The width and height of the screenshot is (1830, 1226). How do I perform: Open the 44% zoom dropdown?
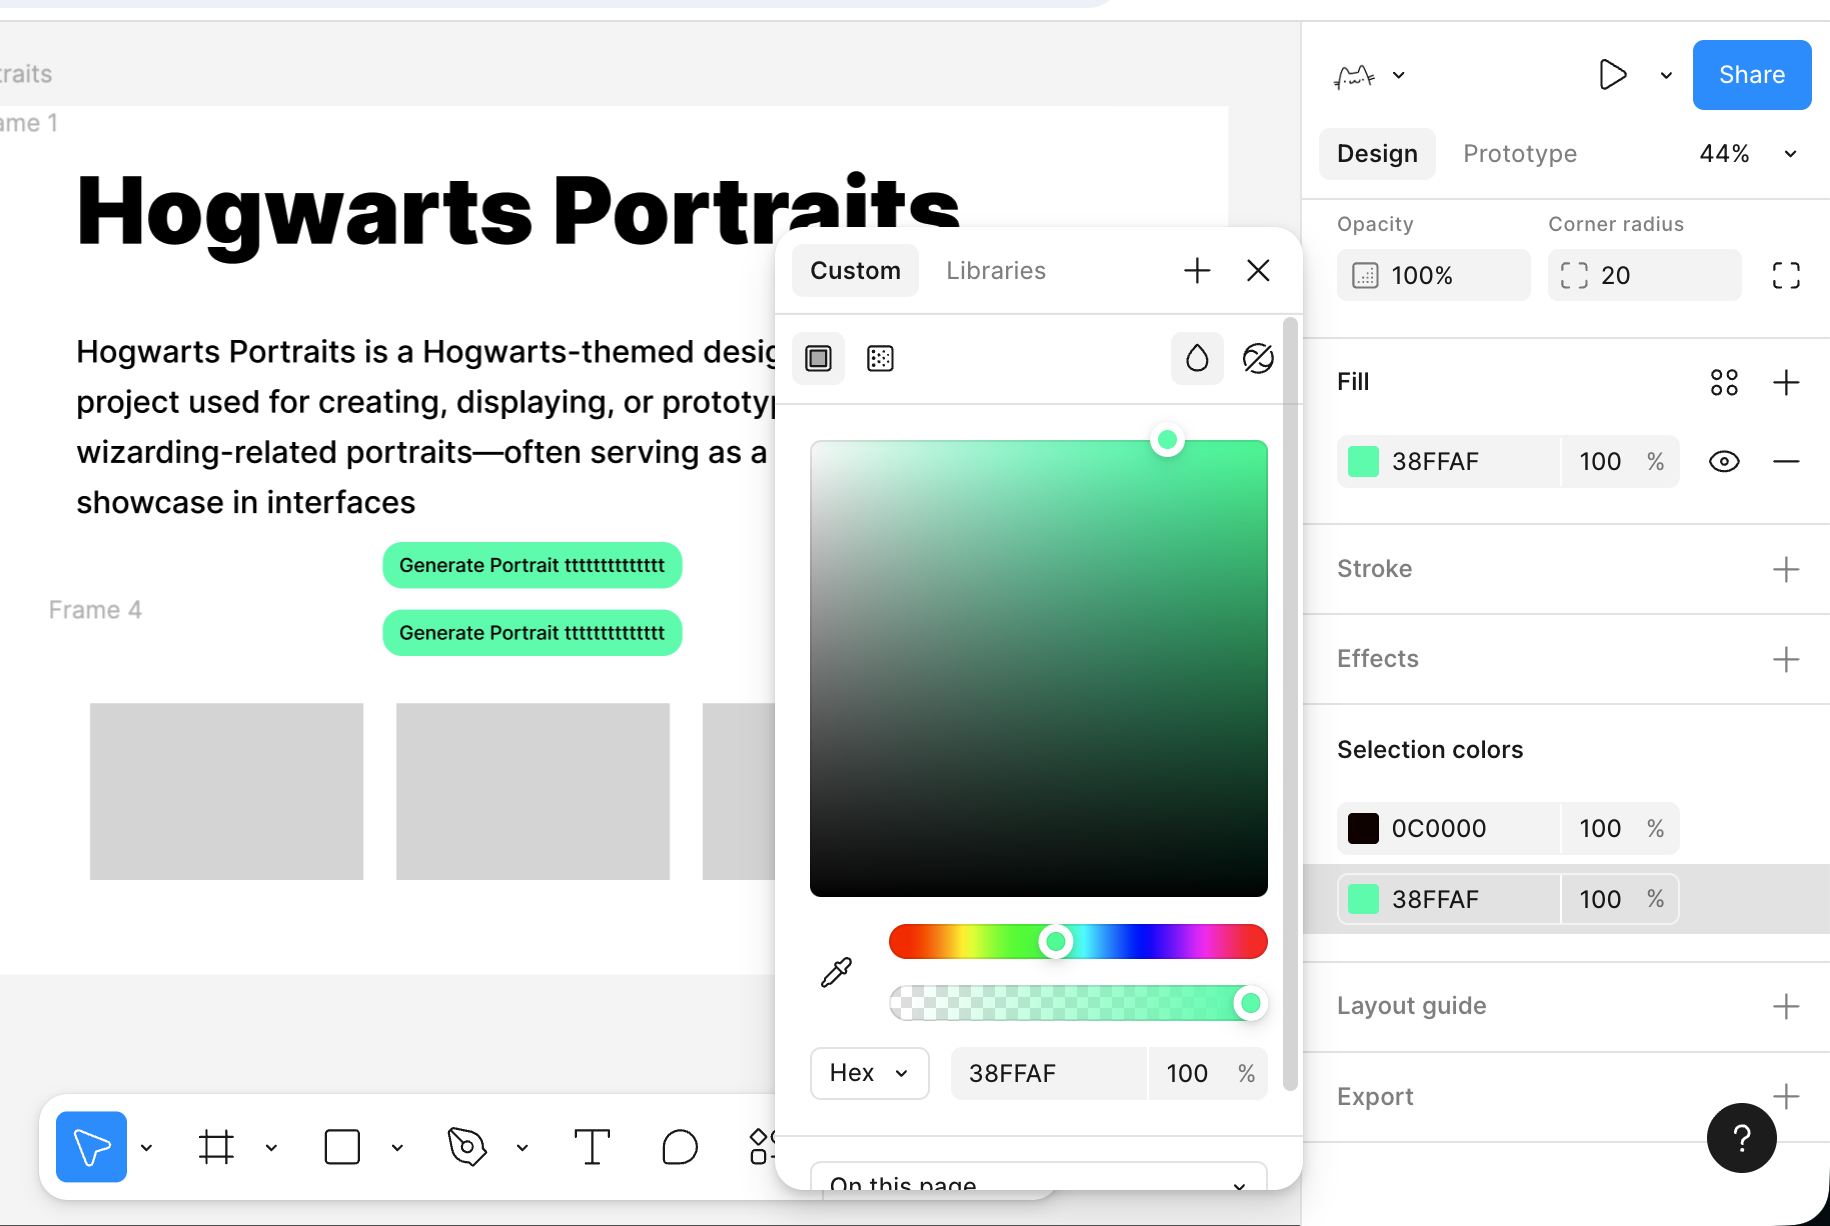[1746, 154]
